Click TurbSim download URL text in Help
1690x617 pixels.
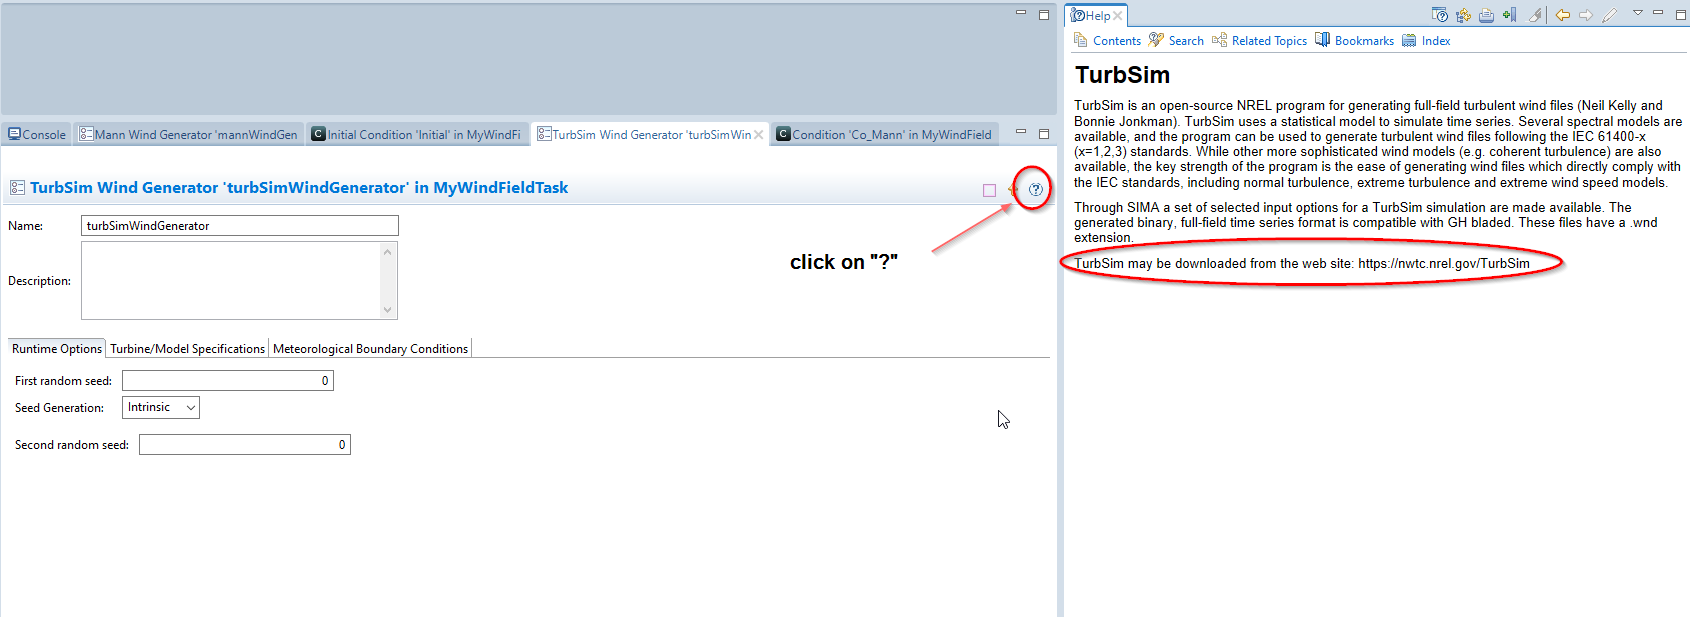click(1444, 264)
